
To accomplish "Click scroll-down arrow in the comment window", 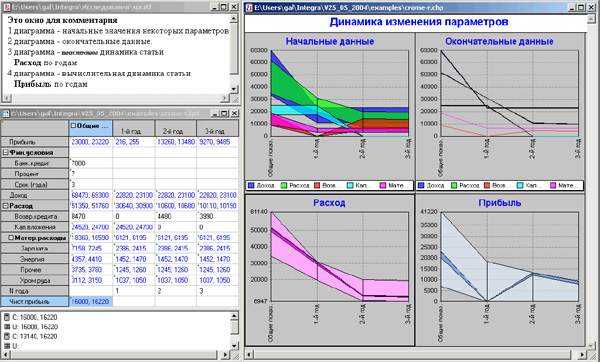I will [234, 89].
